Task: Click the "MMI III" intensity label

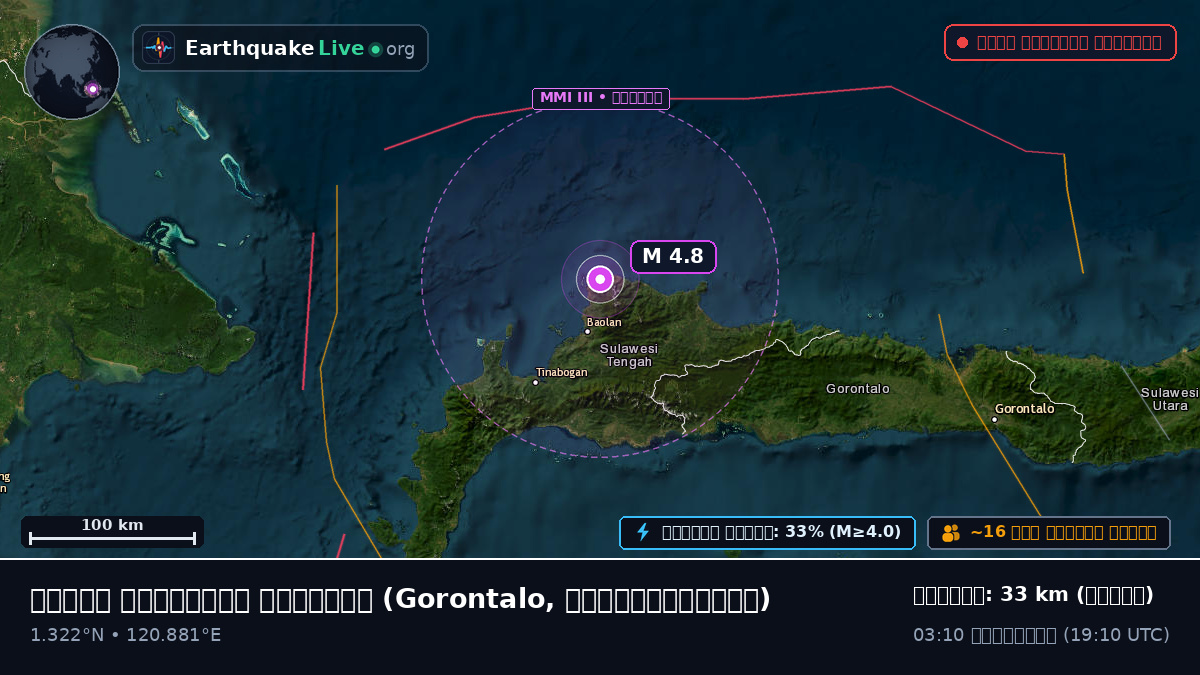Action: point(600,98)
